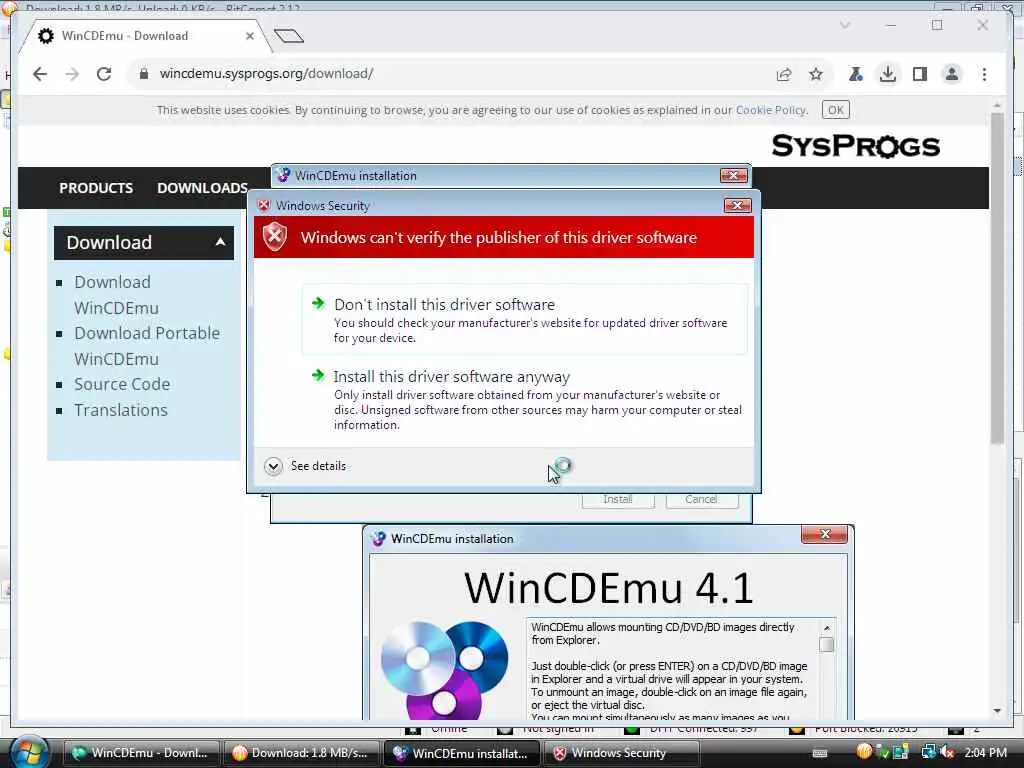Switch to Windows Security taskbar button
This screenshot has height=768, width=1024.
click(620, 753)
